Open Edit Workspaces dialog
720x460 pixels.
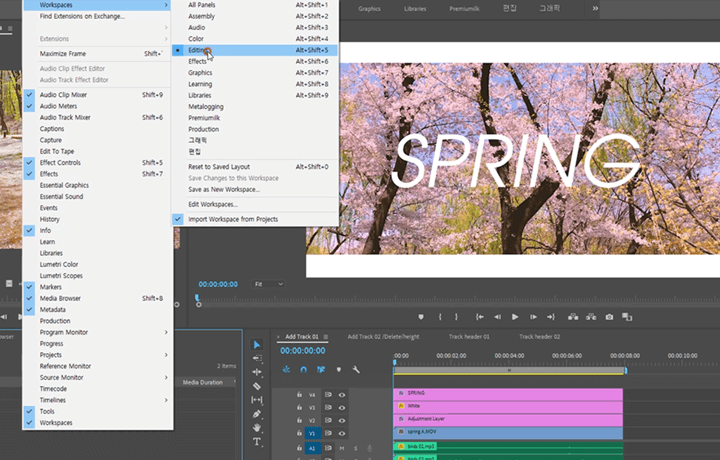click(255, 204)
